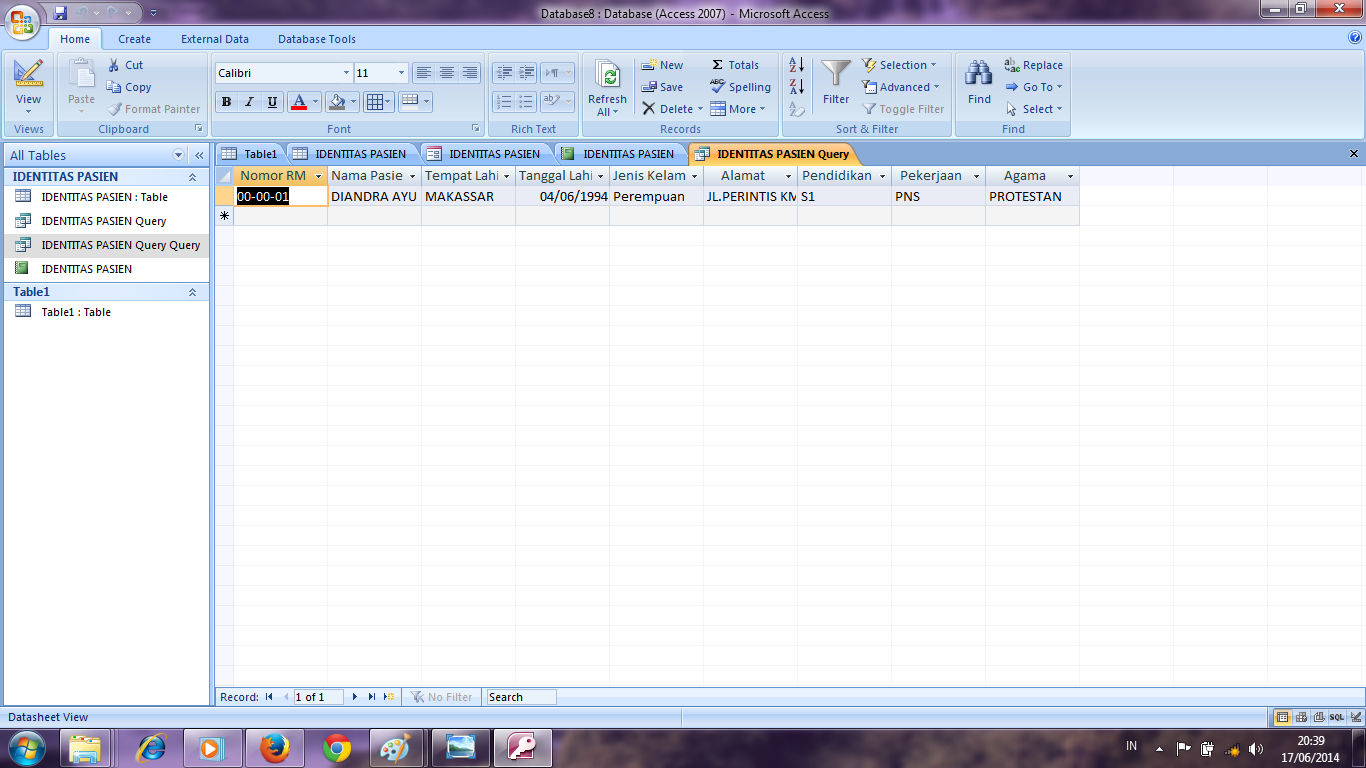Viewport: 1366px width, 768px height.
Task: Click the record number box
Action: click(x=317, y=697)
